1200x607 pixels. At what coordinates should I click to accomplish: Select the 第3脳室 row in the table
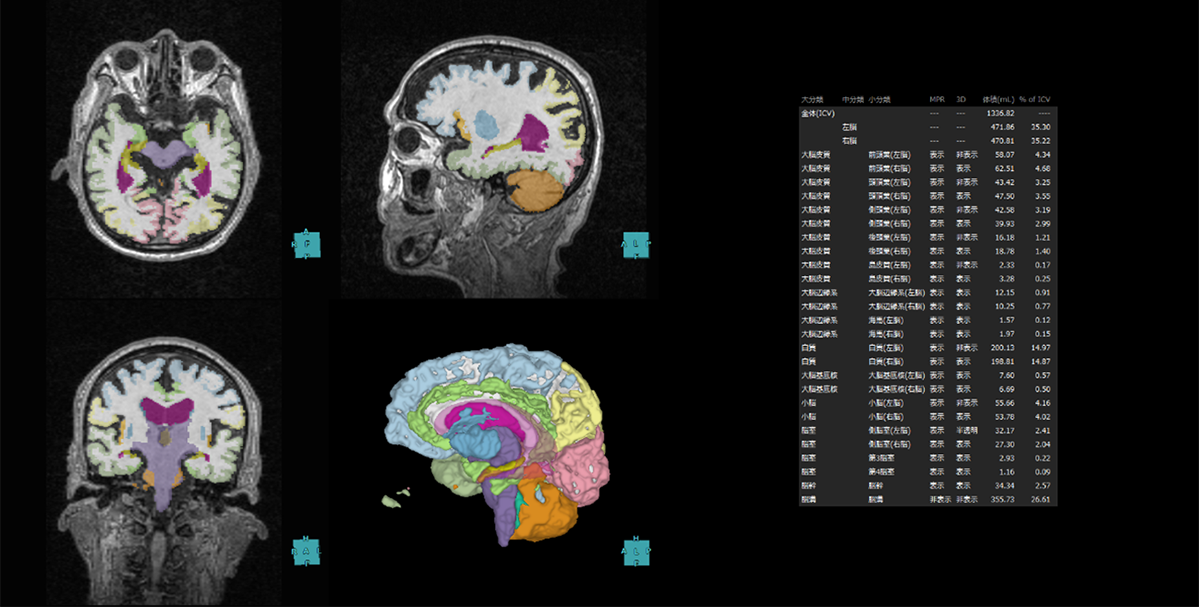(x=880, y=457)
